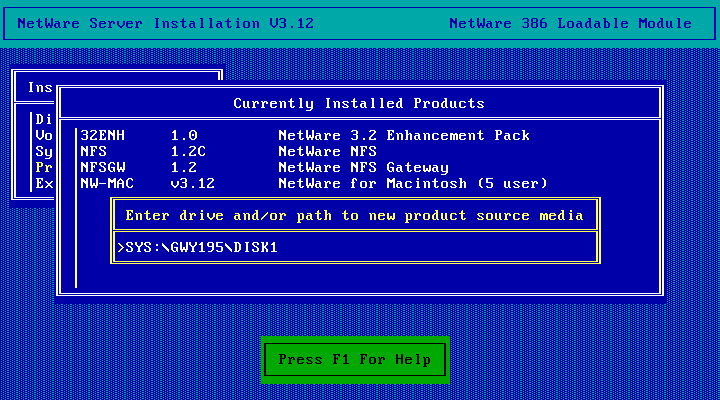This screenshot has height=400, width=720.
Task: Select the NFS product name
Action: tap(94, 152)
